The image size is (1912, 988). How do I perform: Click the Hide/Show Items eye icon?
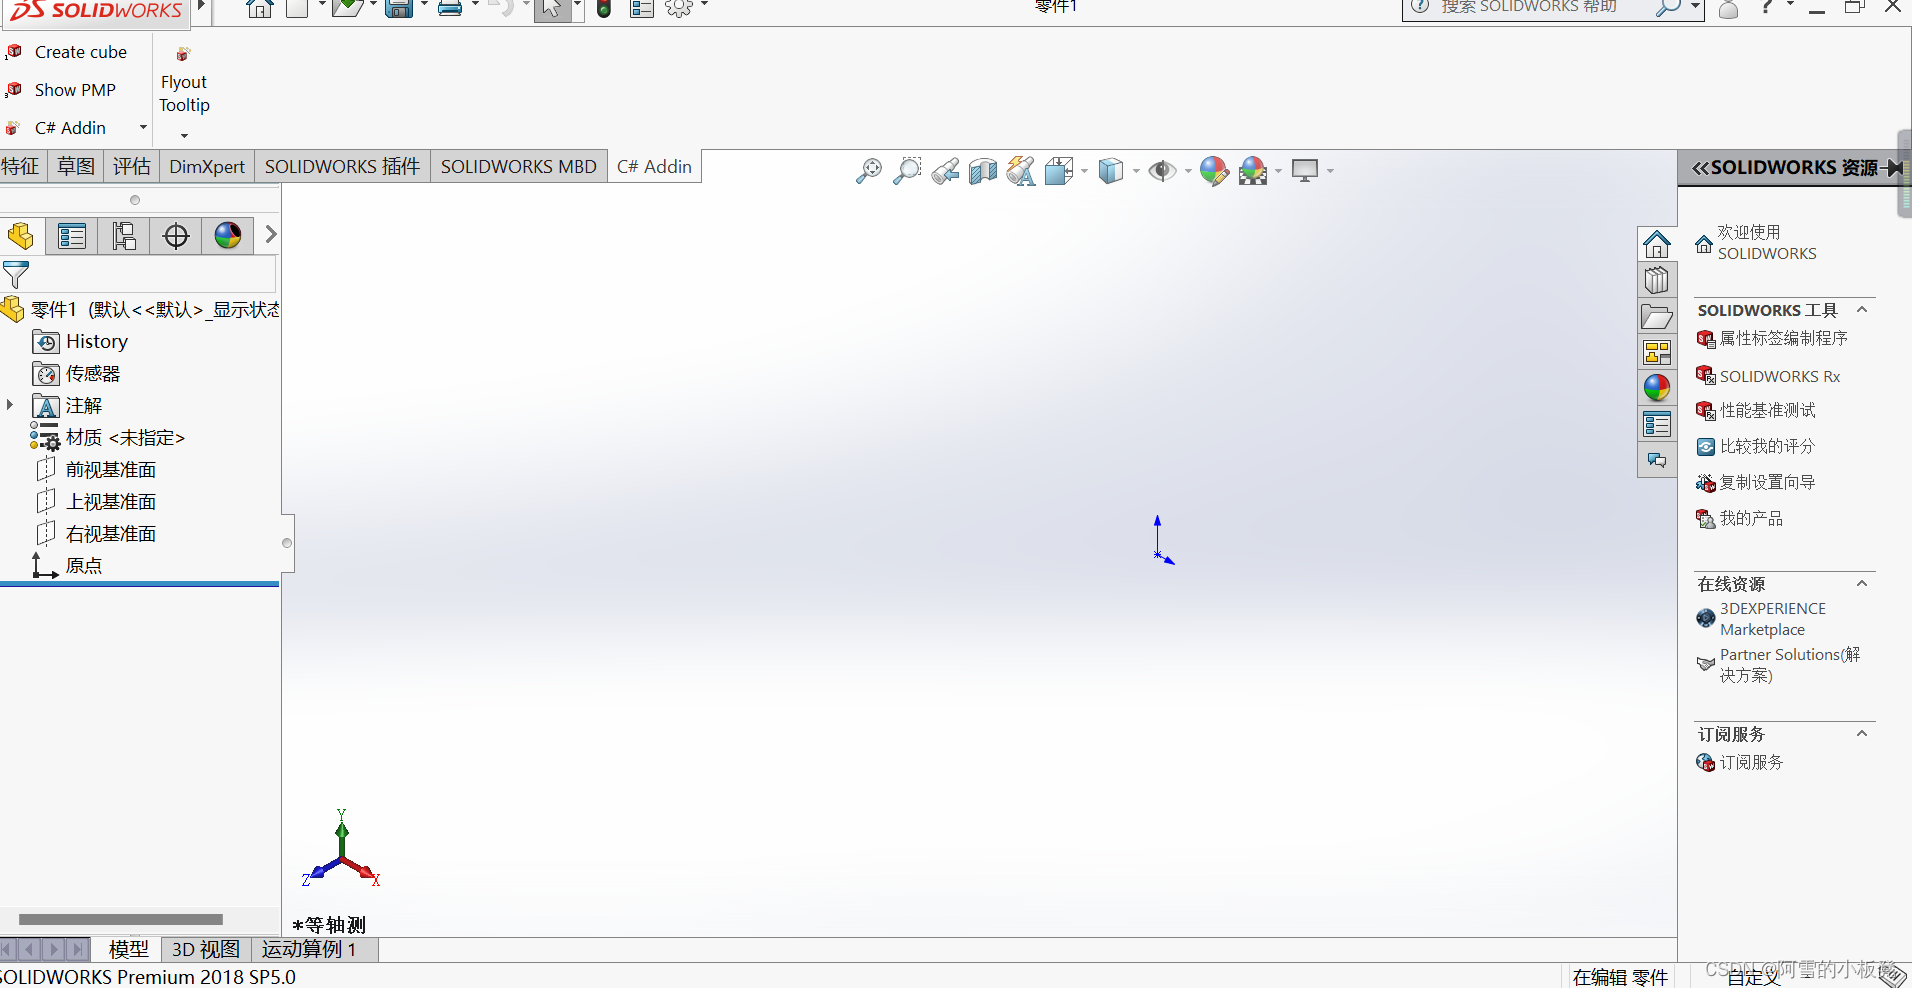[x=1164, y=170]
